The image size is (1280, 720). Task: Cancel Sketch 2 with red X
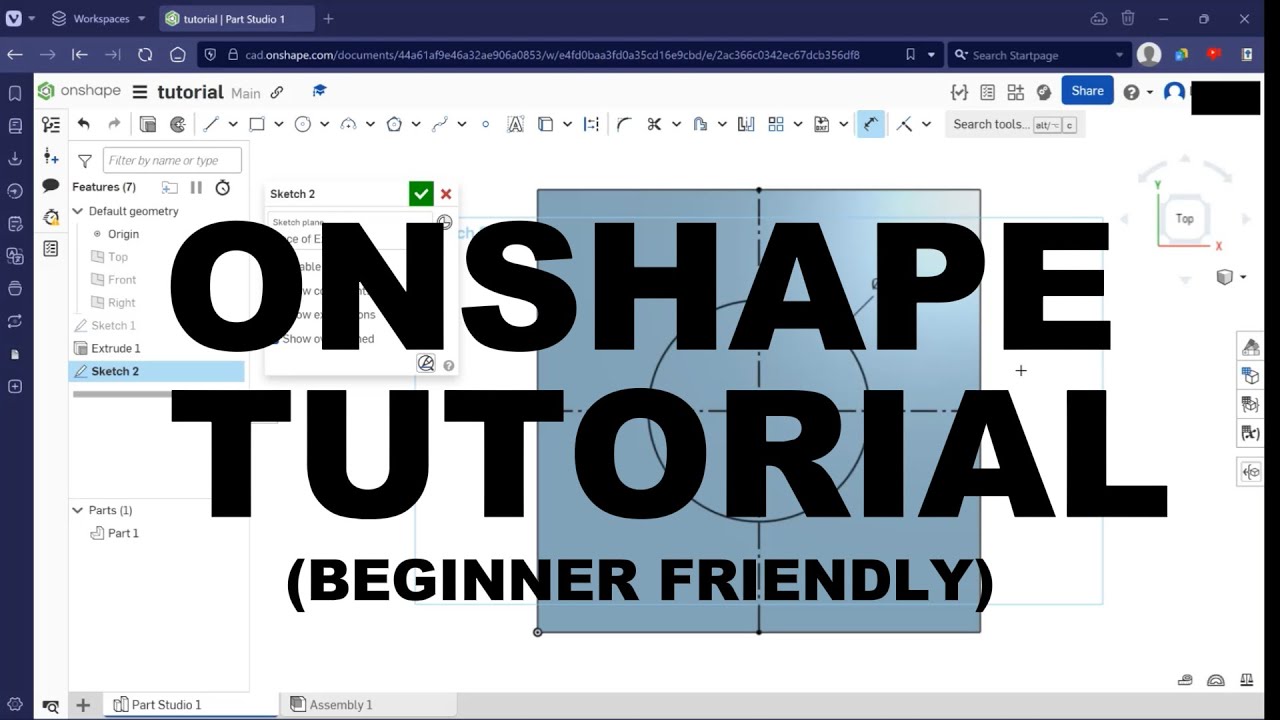[446, 194]
